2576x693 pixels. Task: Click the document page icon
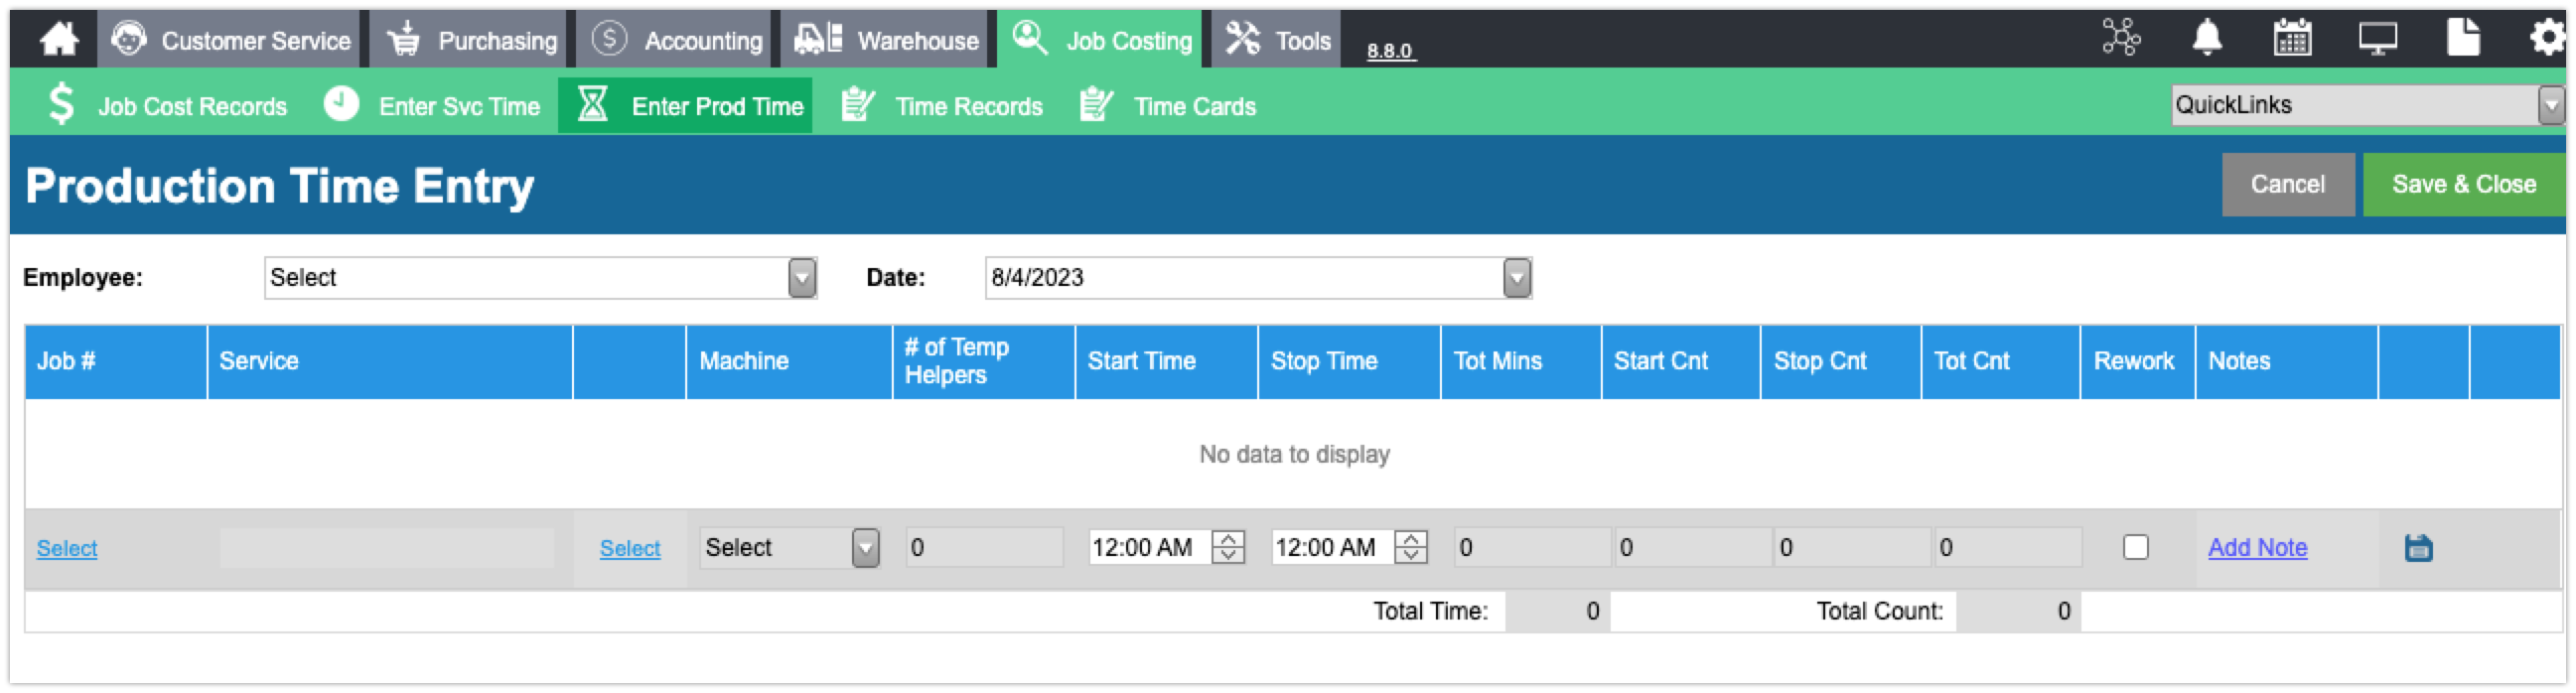2463,37
